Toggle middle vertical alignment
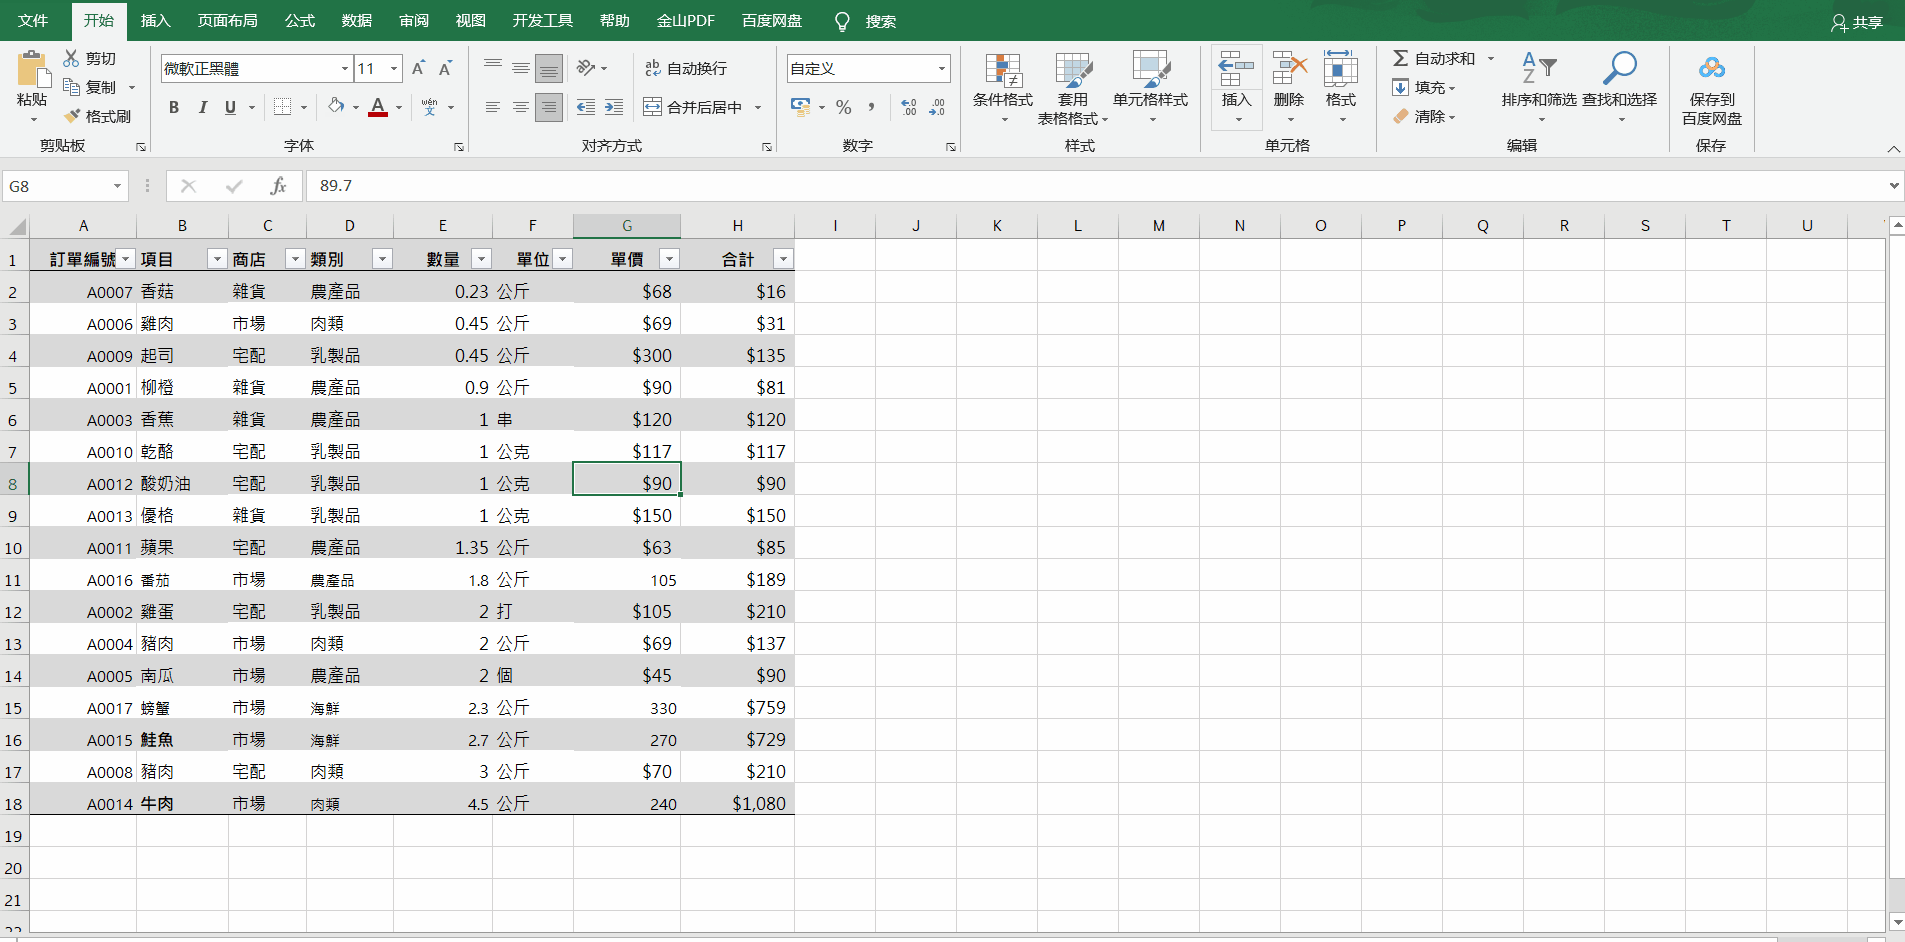The width and height of the screenshot is (1905, 942). [x=521, y=68]
